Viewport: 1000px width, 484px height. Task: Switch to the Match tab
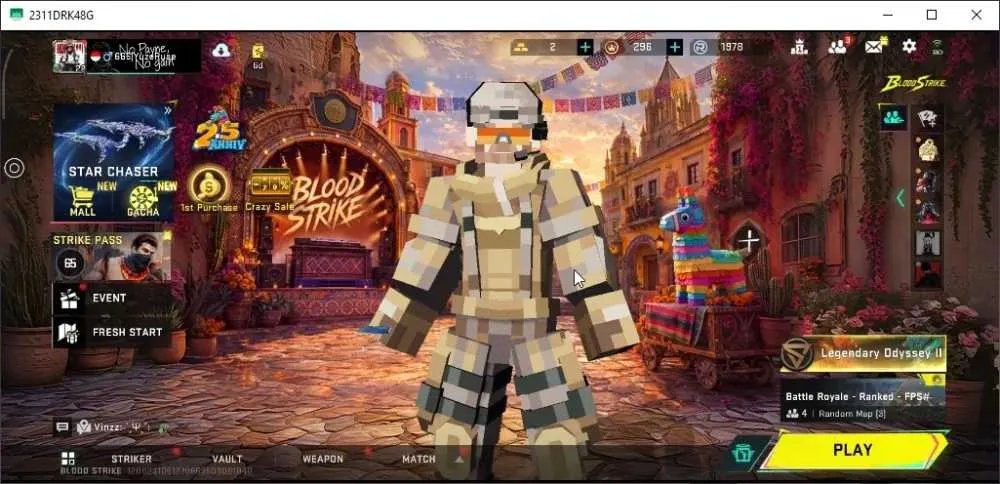(418, 458)
